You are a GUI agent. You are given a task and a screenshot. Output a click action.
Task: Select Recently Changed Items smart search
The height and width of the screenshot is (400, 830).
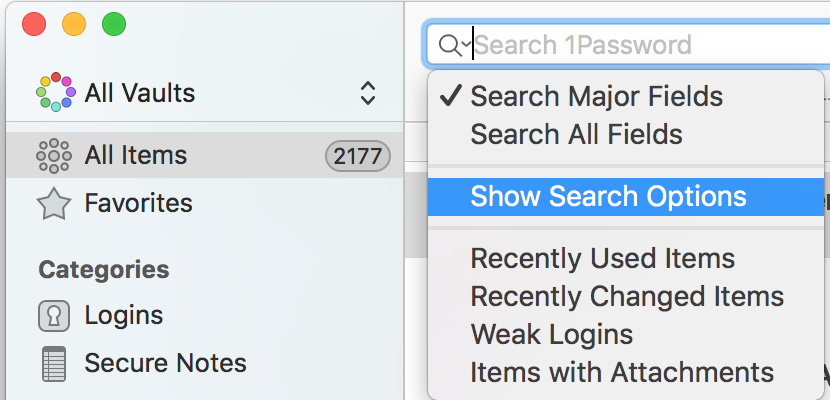[x=626, y=296]
